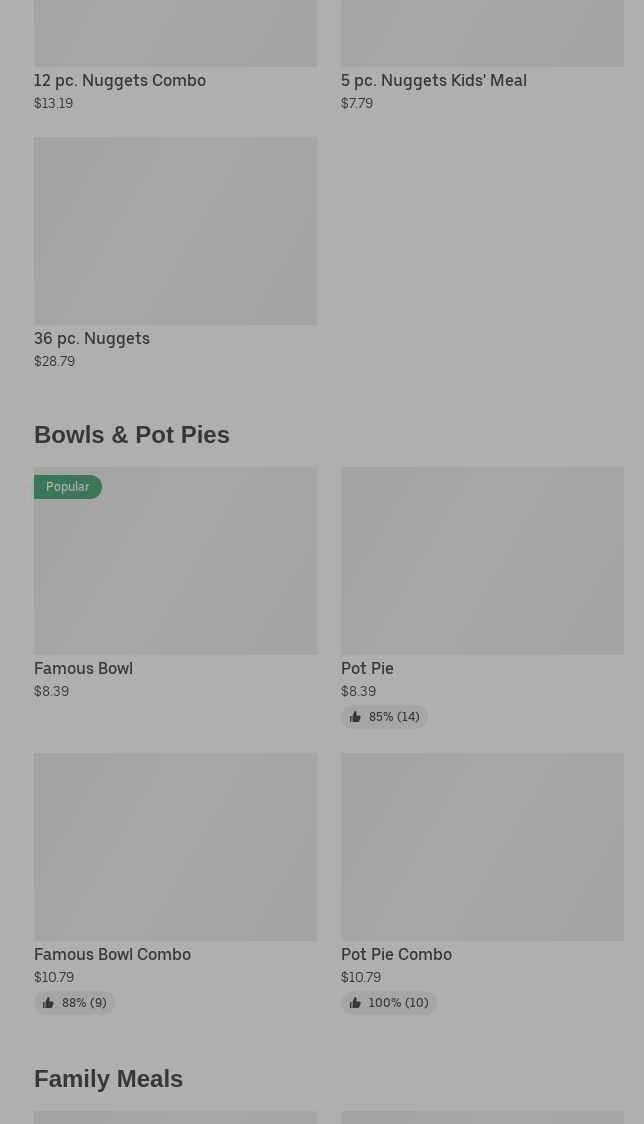Screen dimensions: 644x1124
Task: Click the thumbs-up icon under Pot Pie
Action: point(355,717)
